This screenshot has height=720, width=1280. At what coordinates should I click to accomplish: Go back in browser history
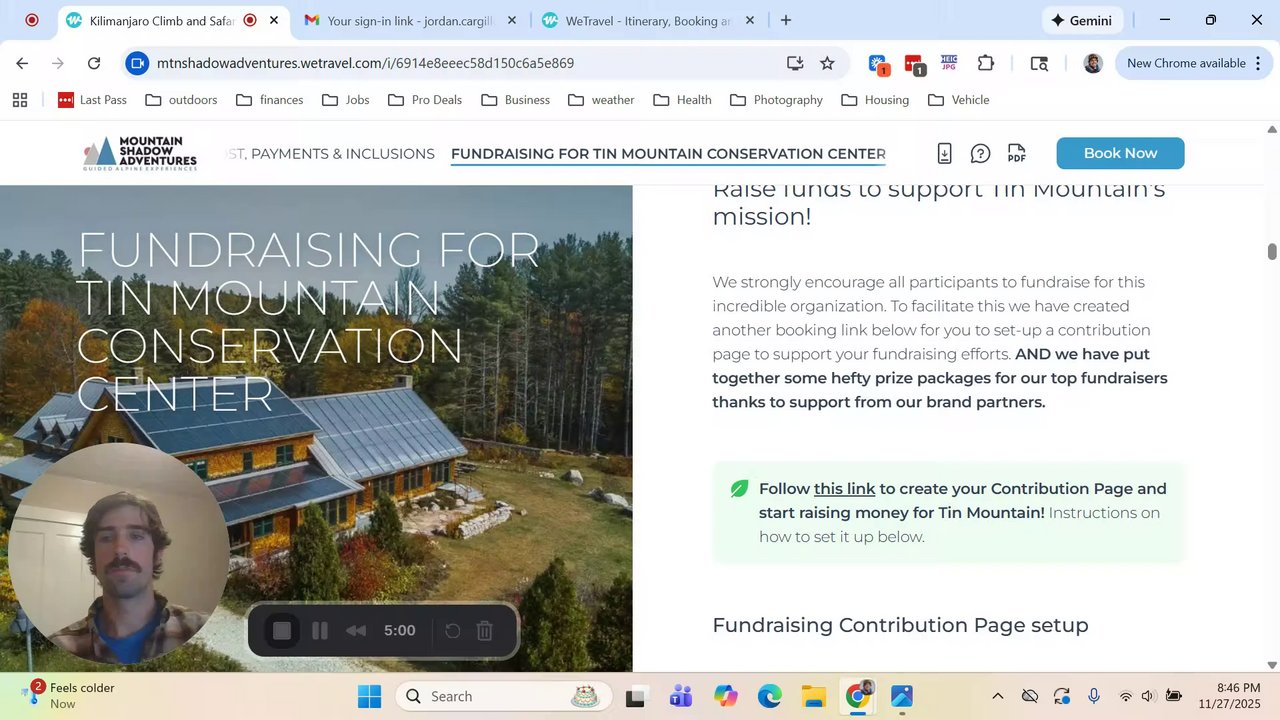click(22, 63)
